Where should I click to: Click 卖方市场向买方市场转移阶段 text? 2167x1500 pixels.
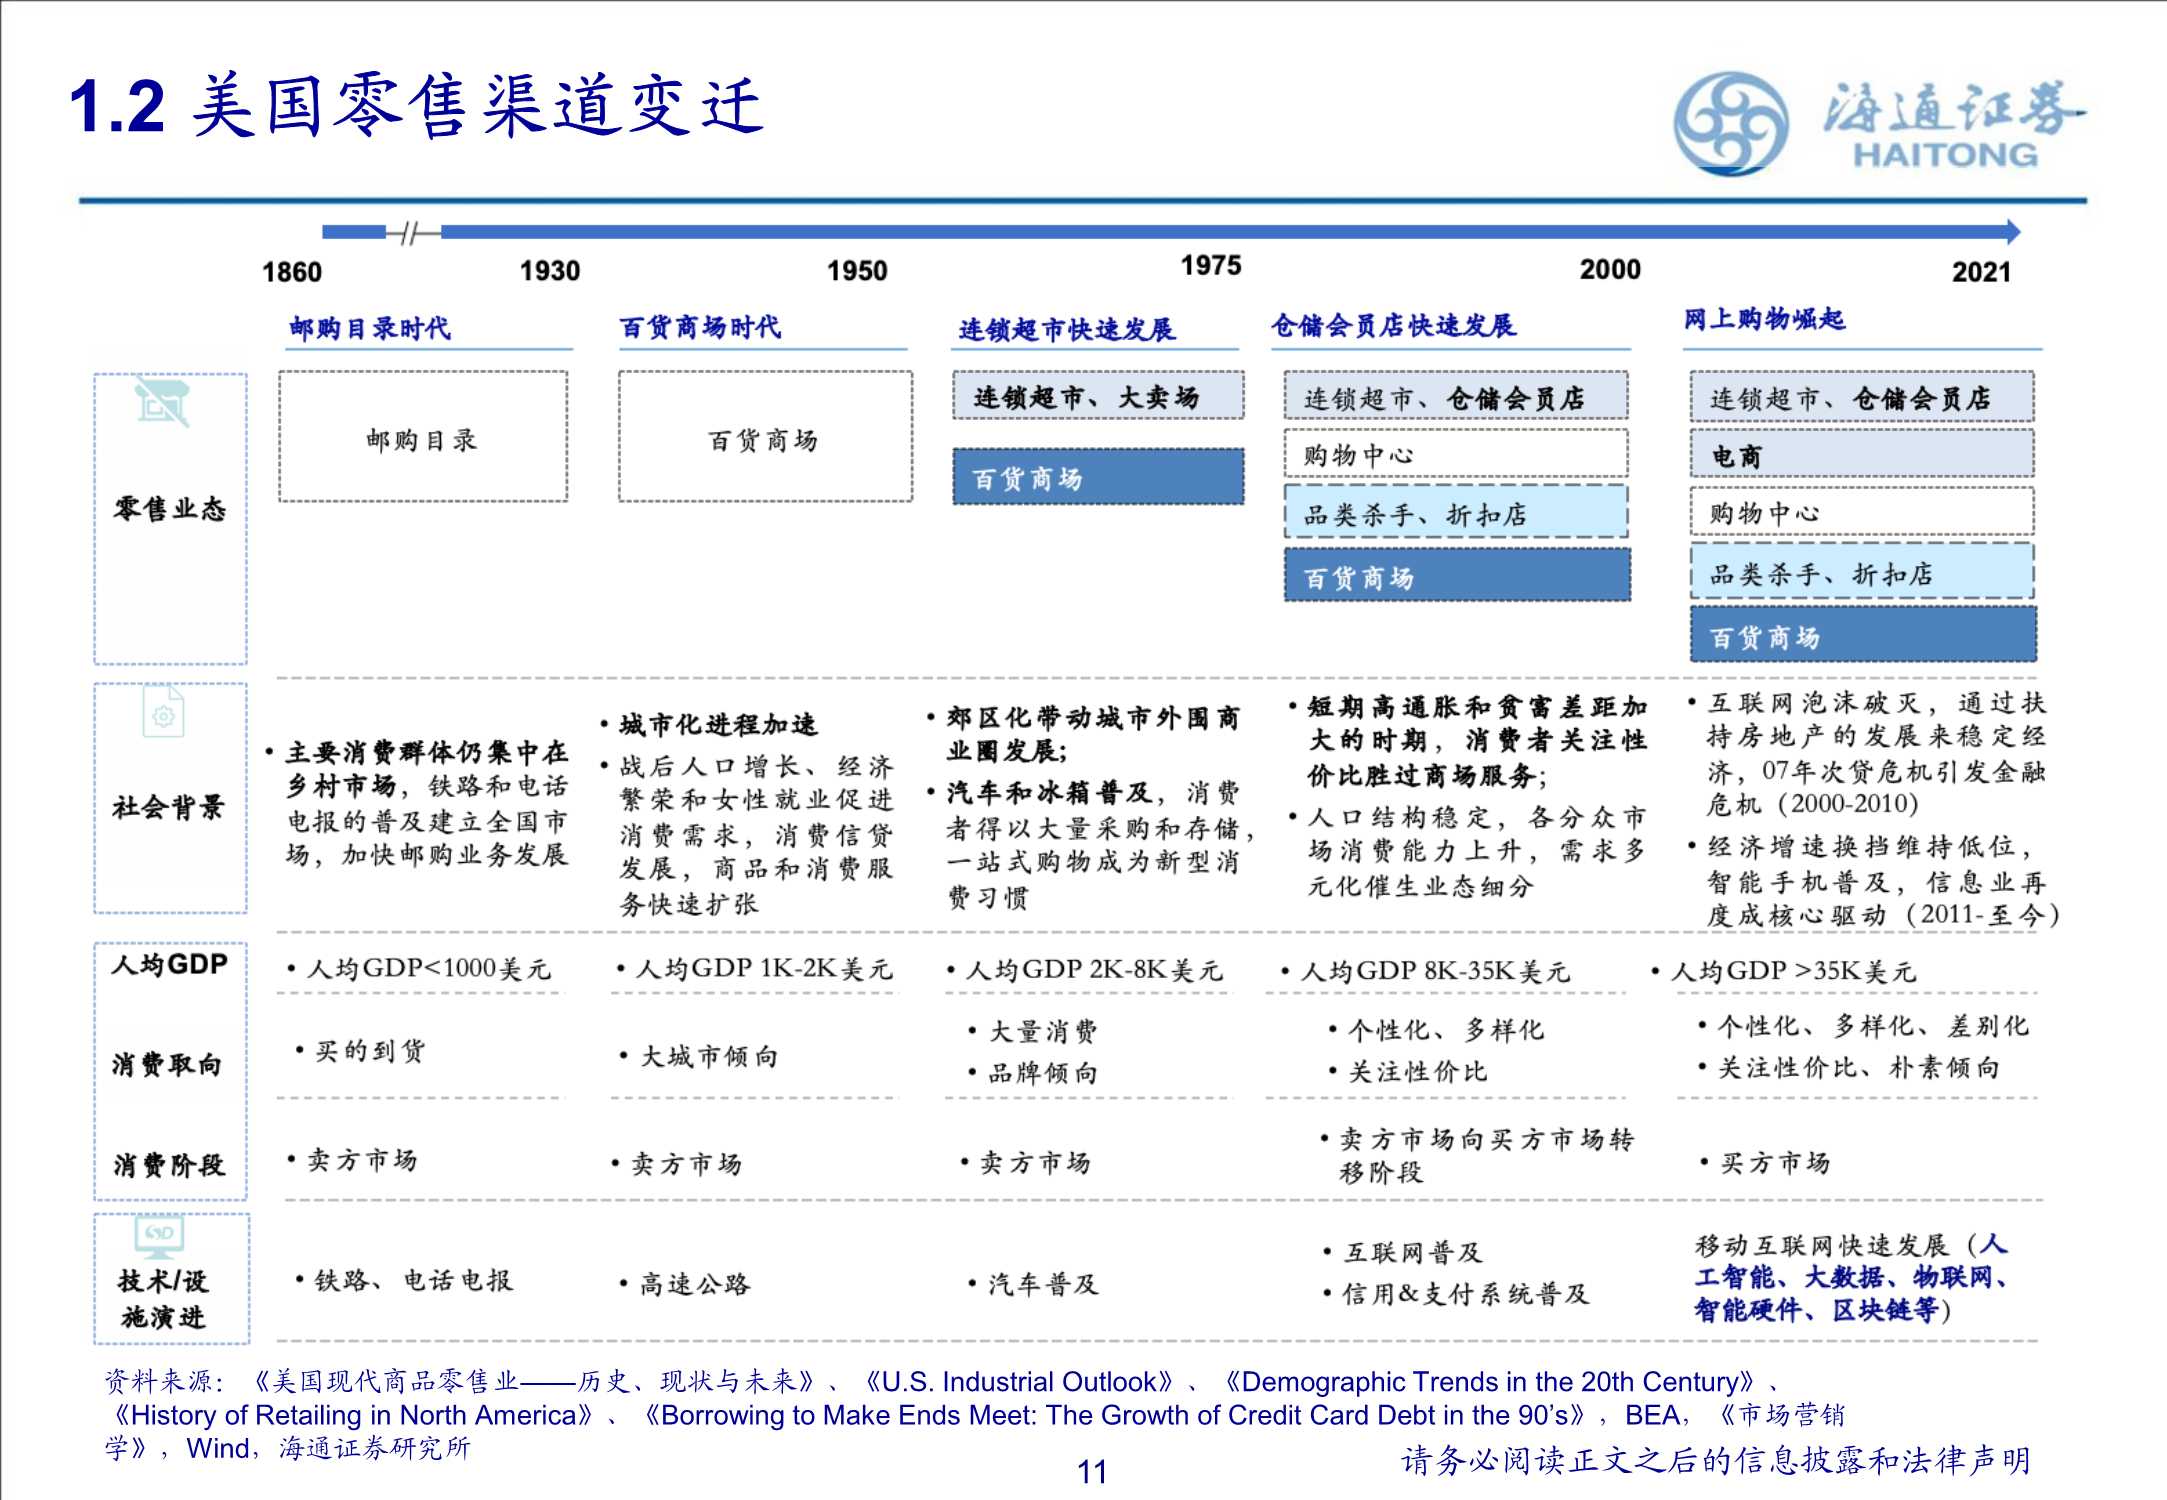[1486, 1155]
